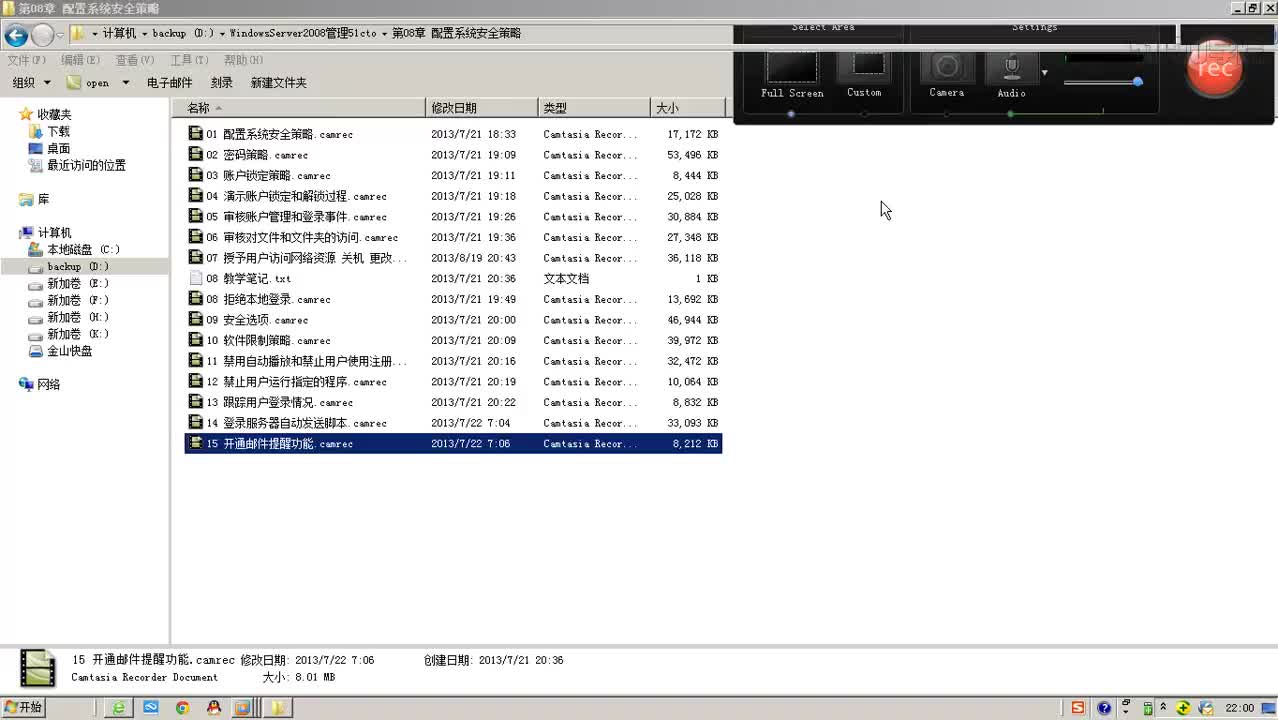
Task: Open 下载 folder in favorites
Action: (50, 131)
